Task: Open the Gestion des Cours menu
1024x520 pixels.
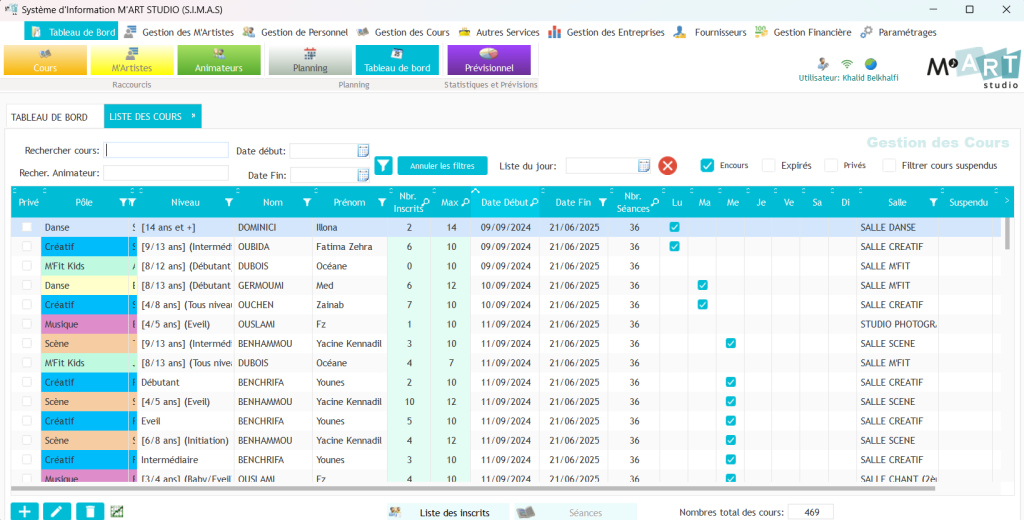Action: (x=404, y=32)
